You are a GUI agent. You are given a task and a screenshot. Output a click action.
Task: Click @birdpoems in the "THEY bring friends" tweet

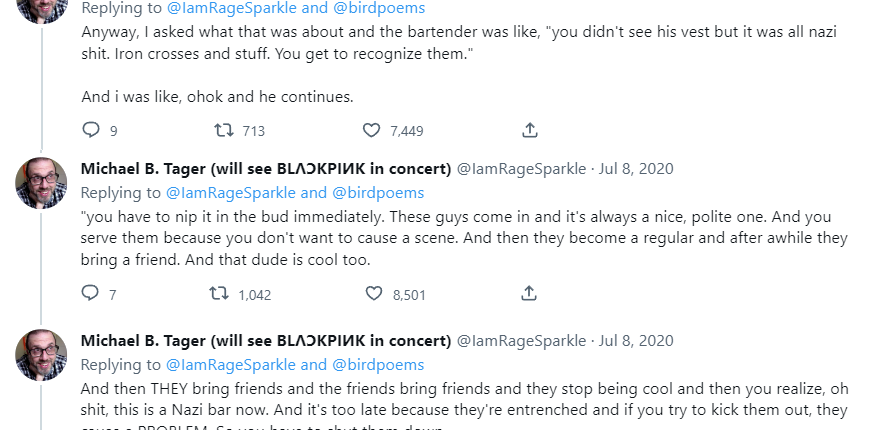[x=378, y=365]
